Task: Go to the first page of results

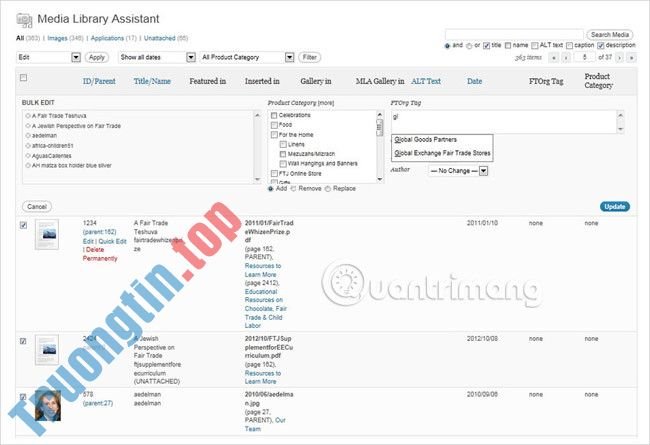Action: coord(554,58)
